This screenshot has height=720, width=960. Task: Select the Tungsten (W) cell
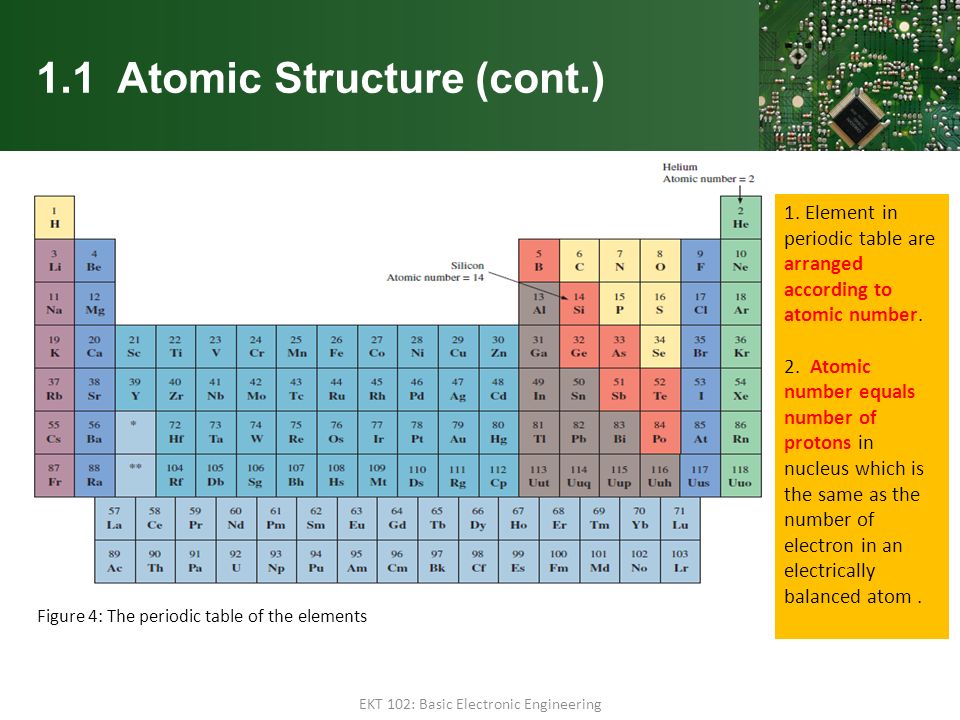pyautogui.click(x=256, y=432)
